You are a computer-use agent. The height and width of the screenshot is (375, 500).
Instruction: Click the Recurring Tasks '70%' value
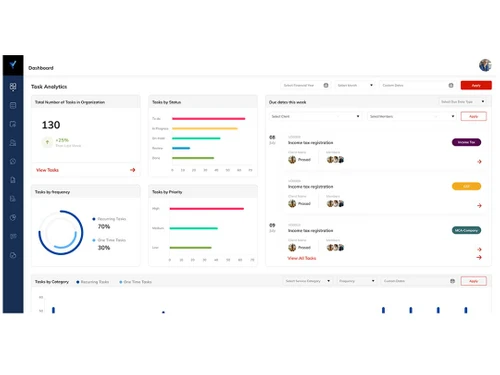pos(104,227)
